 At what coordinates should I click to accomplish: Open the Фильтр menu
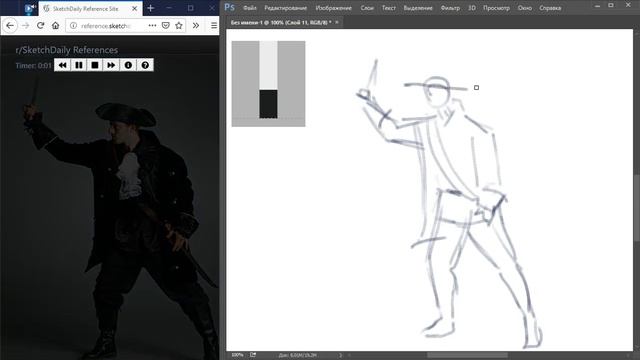pos(450,8)
